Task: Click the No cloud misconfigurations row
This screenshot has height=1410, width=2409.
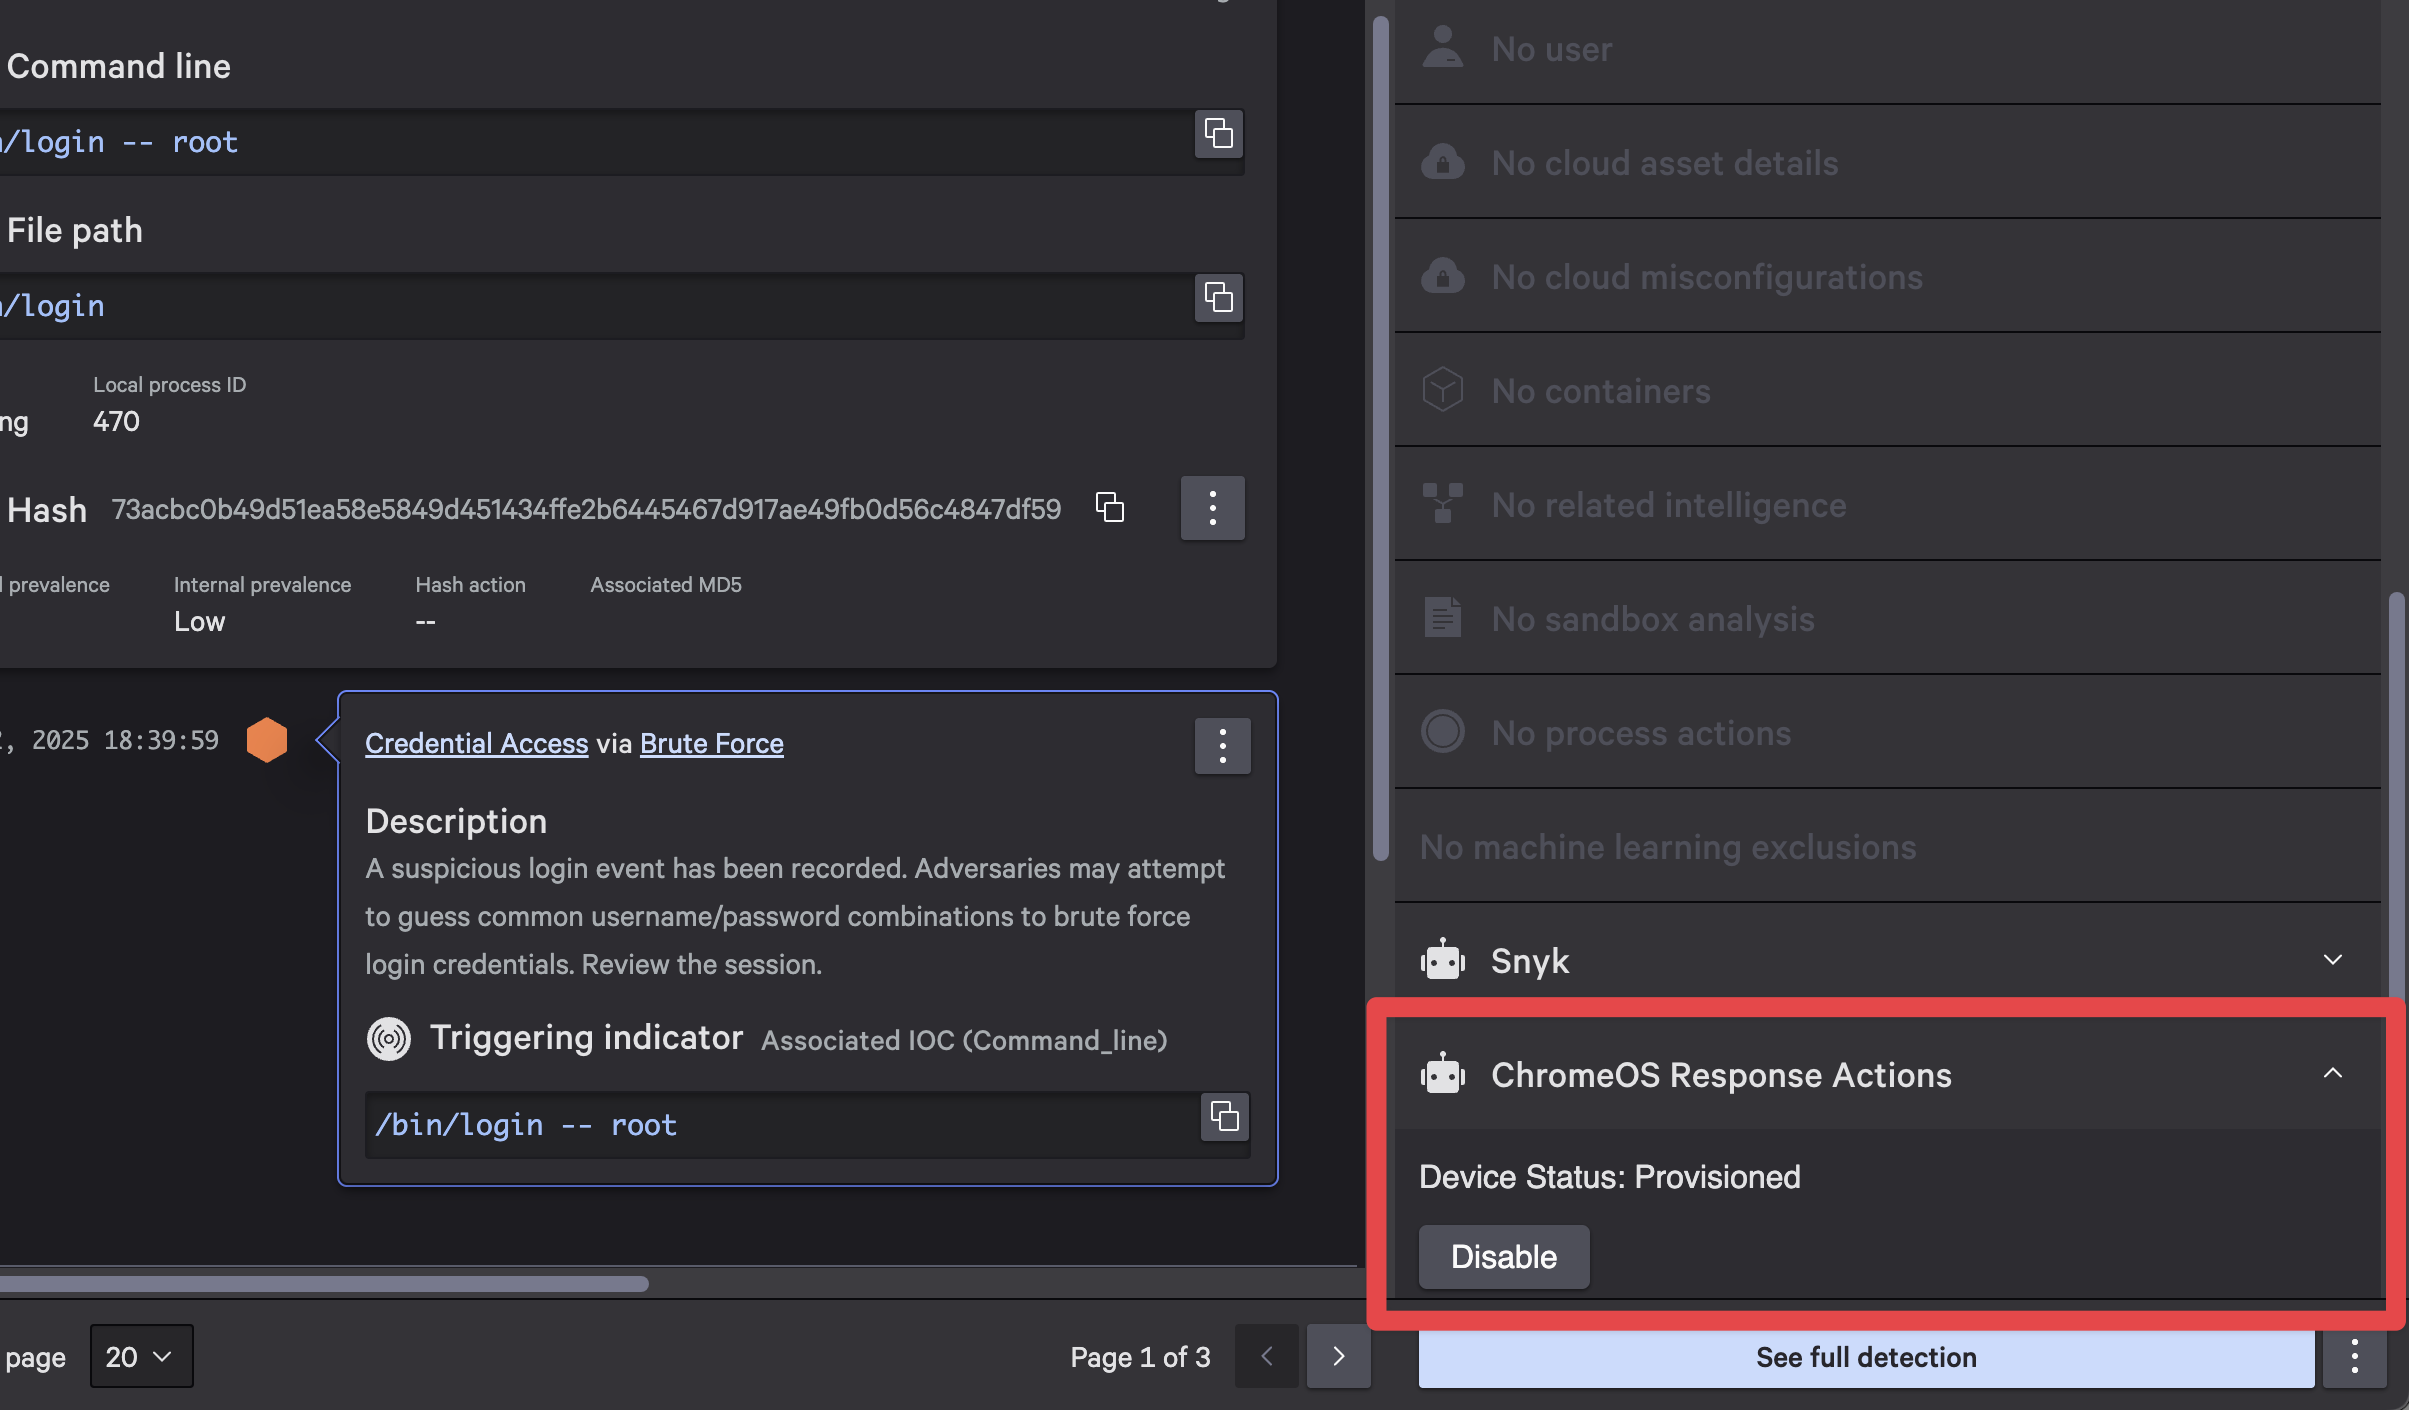Action: (1888, 276)
